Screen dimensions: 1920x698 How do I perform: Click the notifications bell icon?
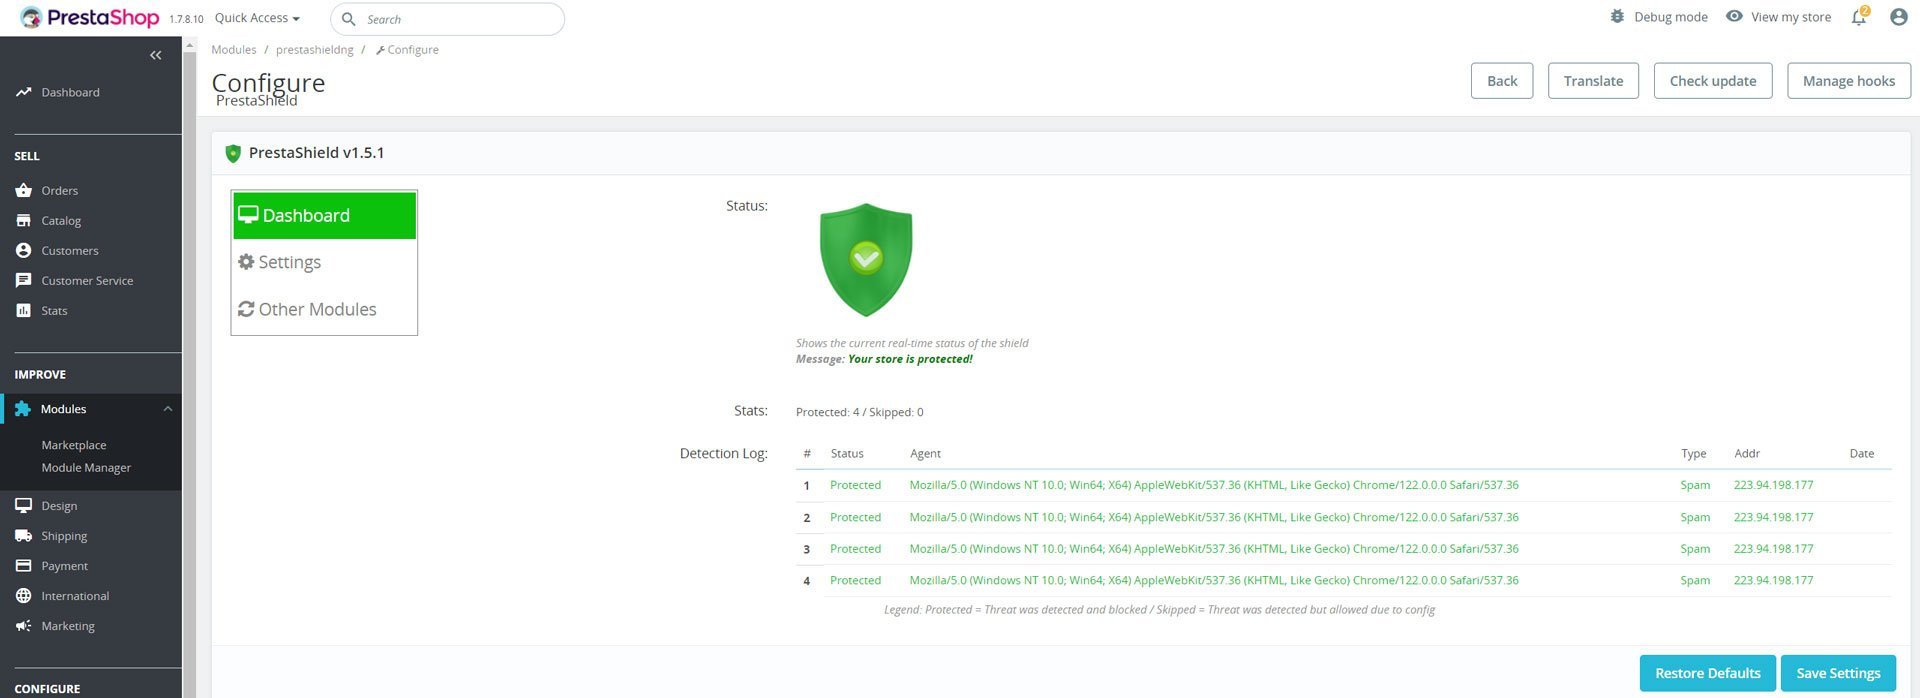coord(1858,18)
